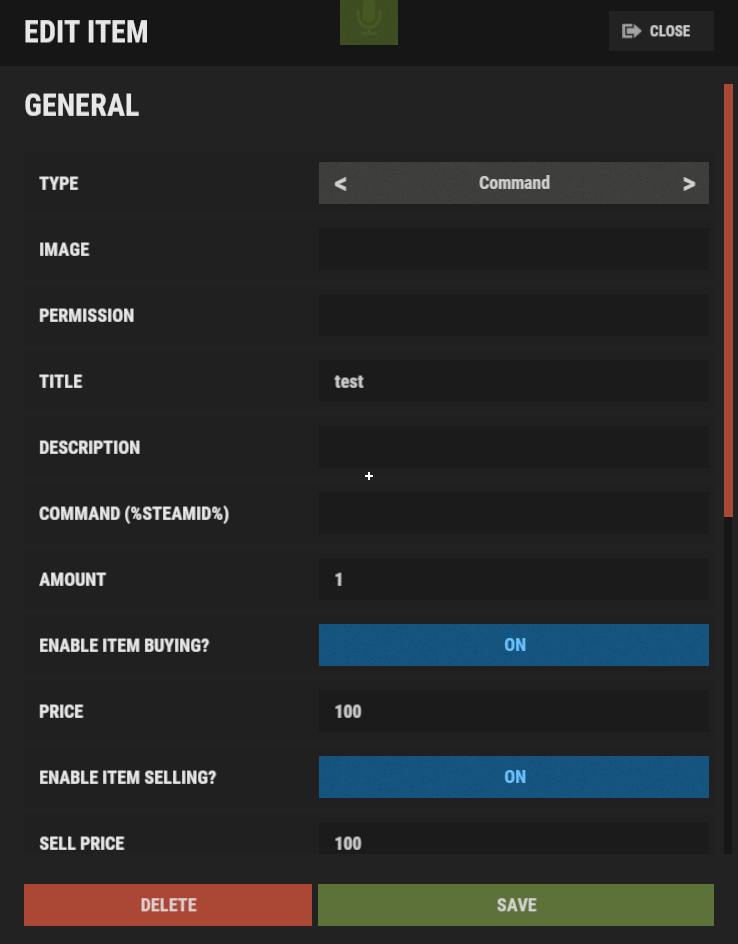
Task: Select the Command (%STEAMID%) input box
Action: coord(514,513)
